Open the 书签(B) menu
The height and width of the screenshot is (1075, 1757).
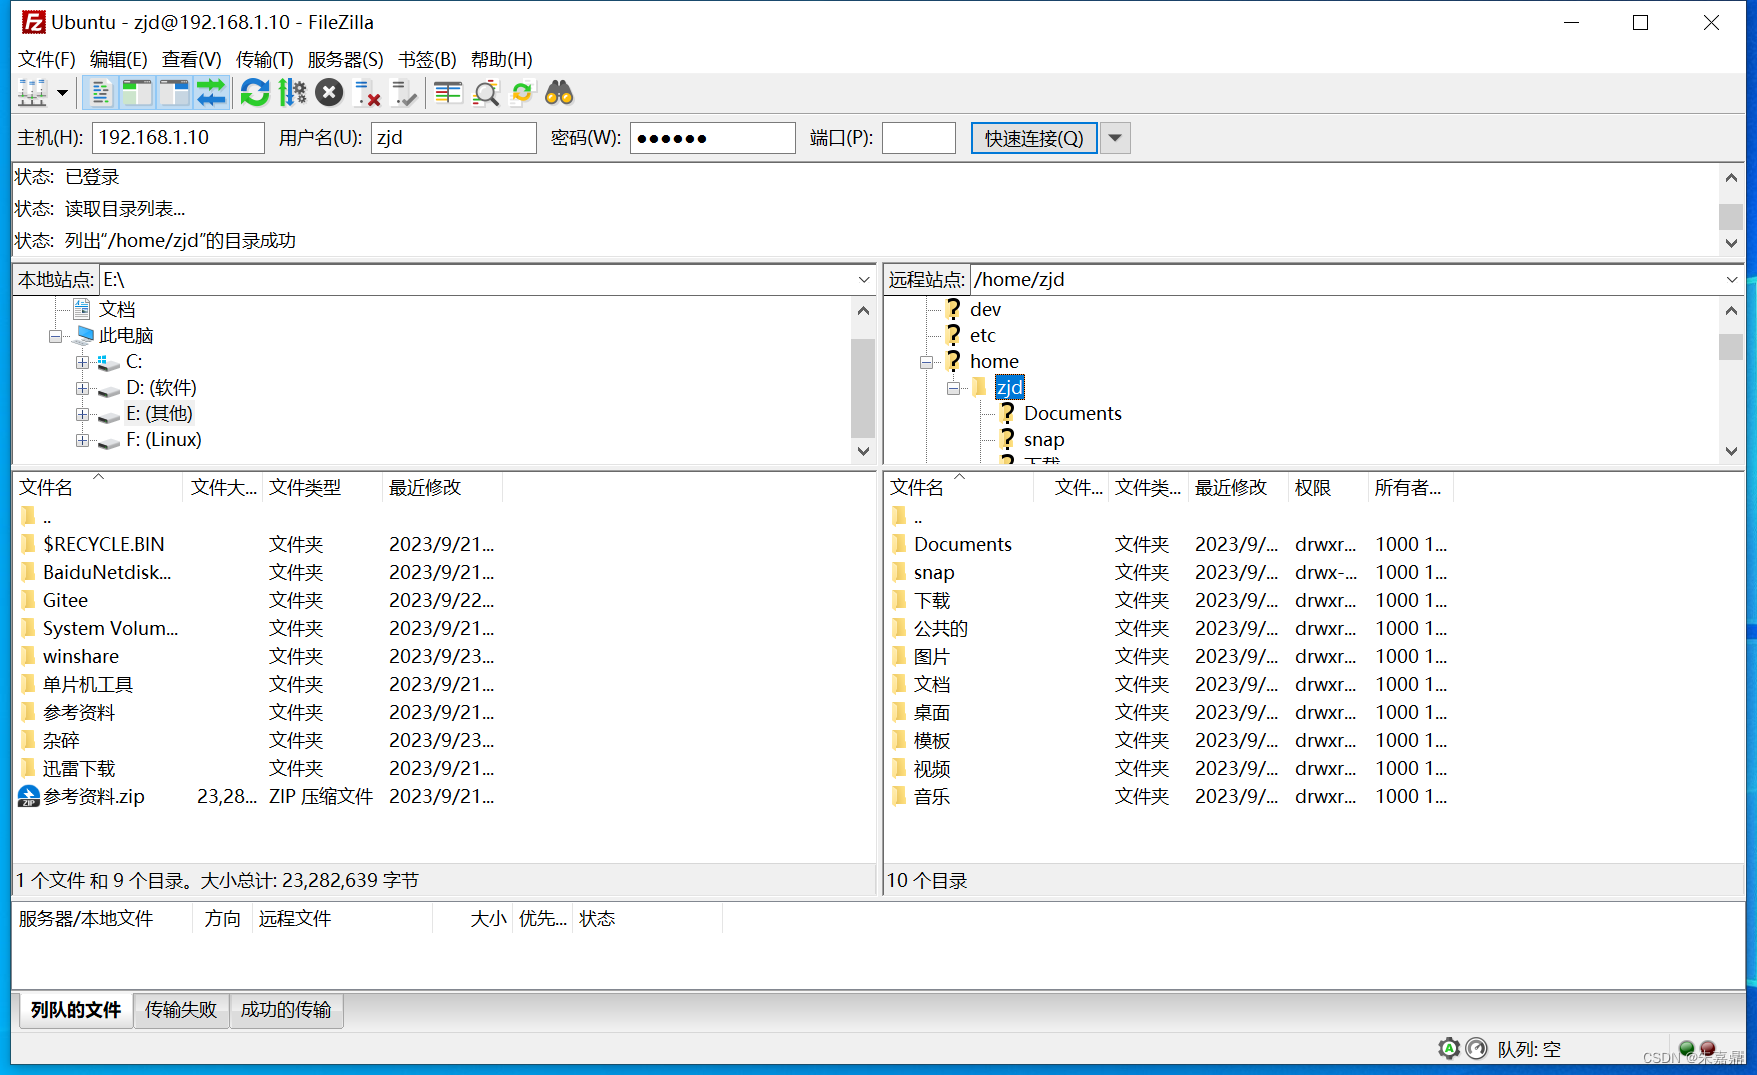[427, 59]
